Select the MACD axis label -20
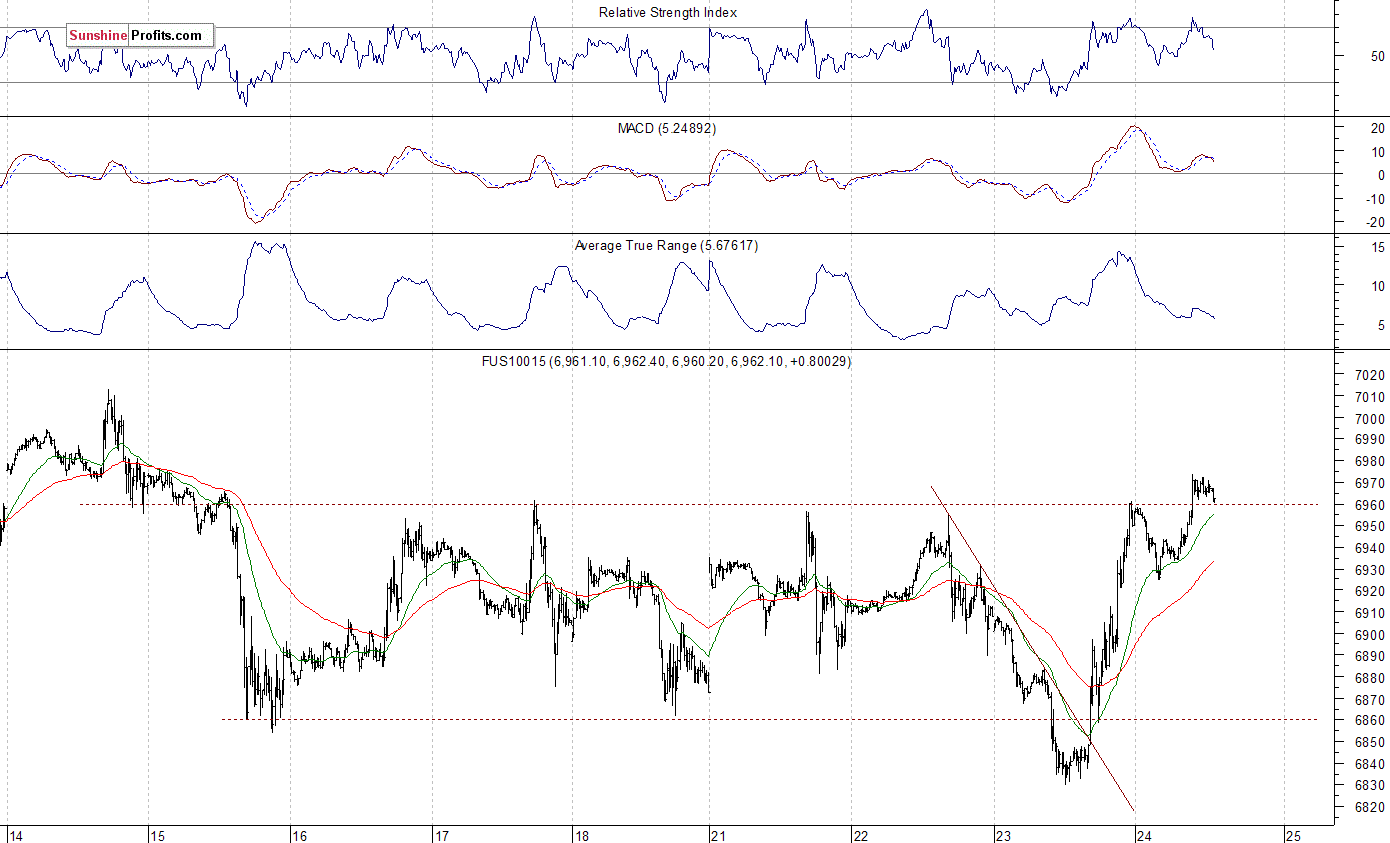This screenshot has height=843, width=1390. click(x=1375, y=222)
